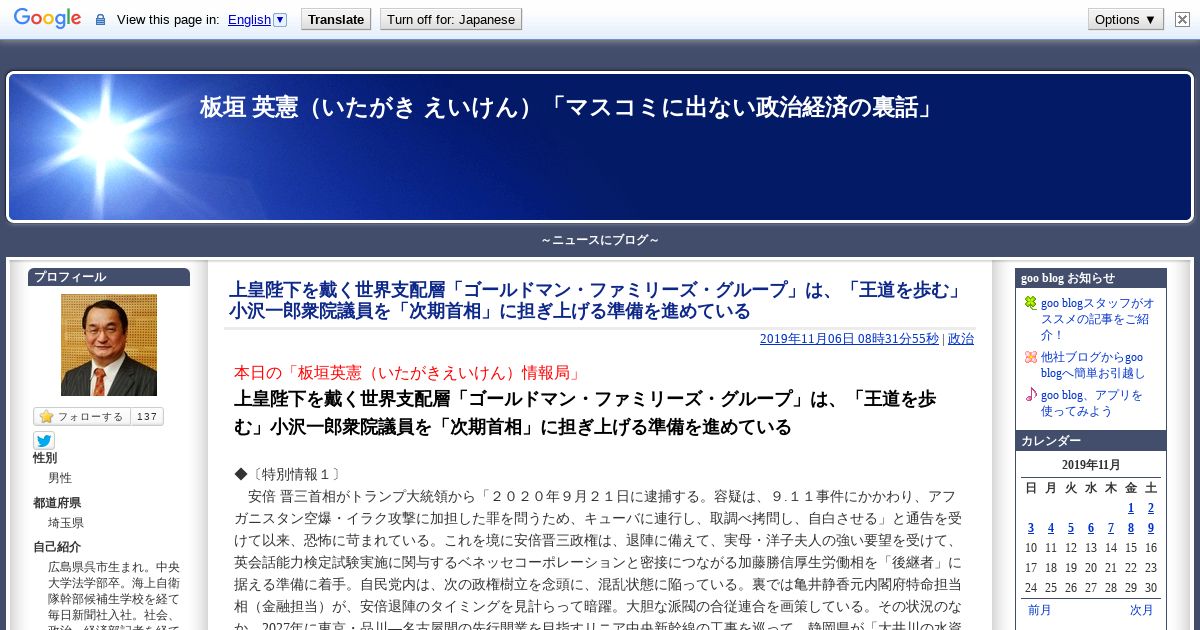The width and height of the screenshot is (1200, 630).
Task: Click calendar date 15
Action: [1131, 548]
